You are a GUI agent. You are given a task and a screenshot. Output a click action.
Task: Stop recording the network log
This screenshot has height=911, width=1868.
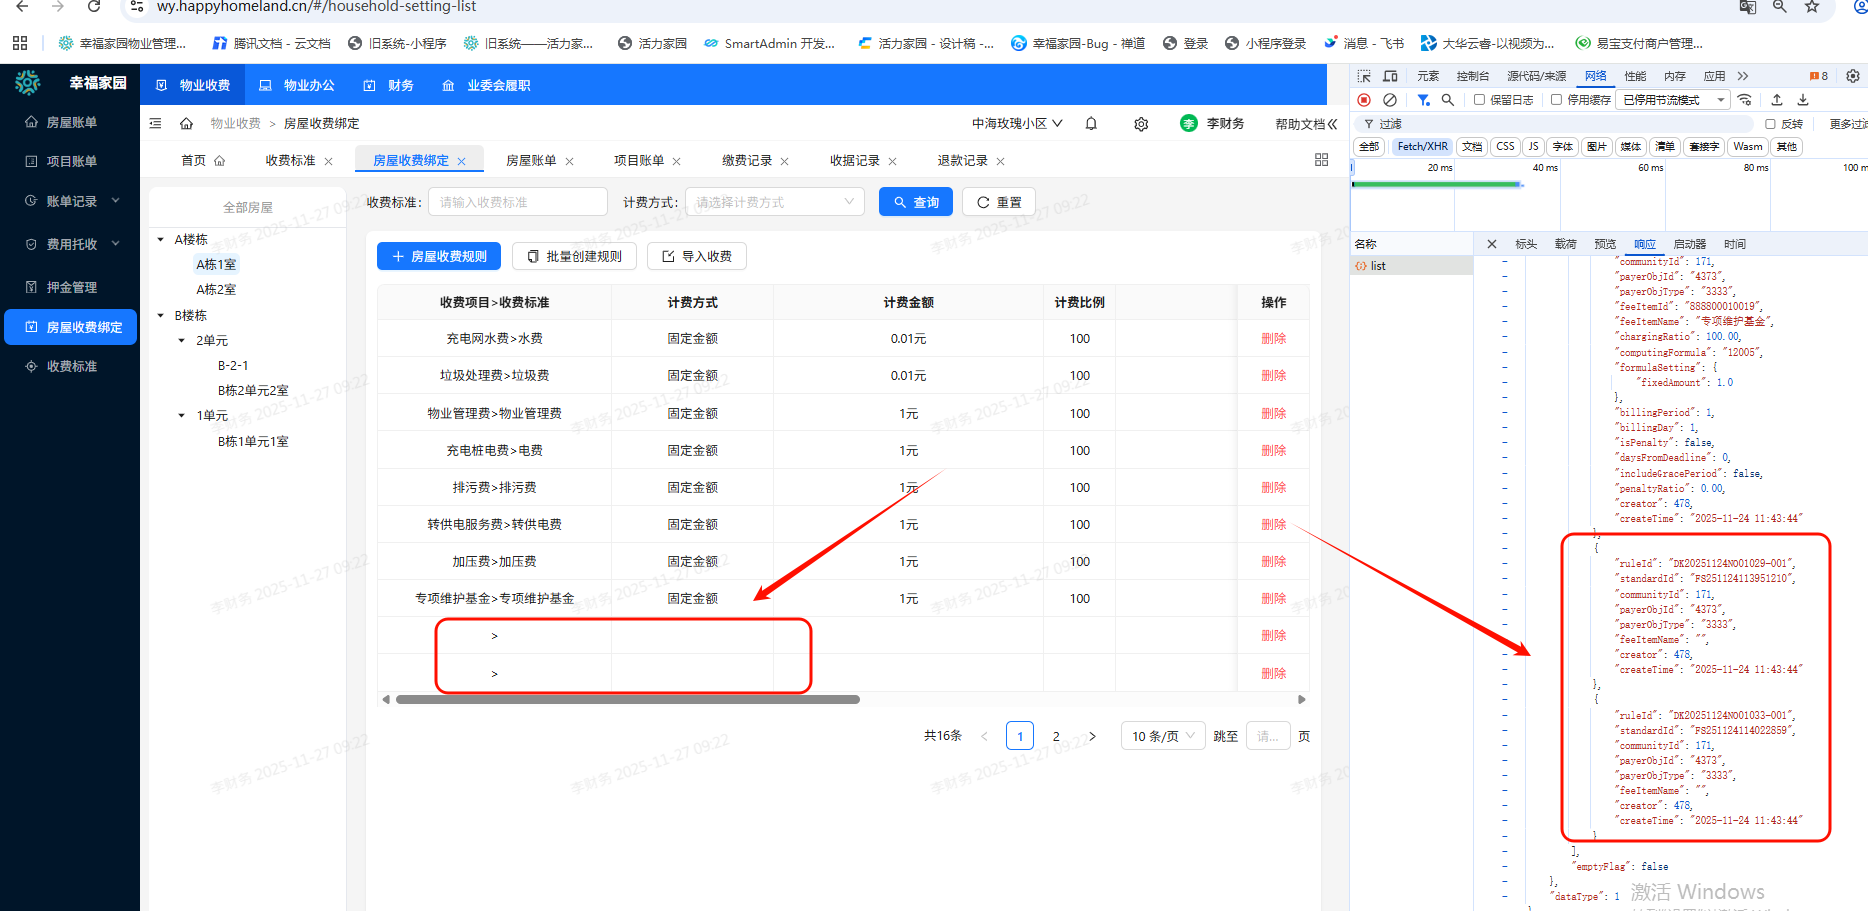(1364, 100)
